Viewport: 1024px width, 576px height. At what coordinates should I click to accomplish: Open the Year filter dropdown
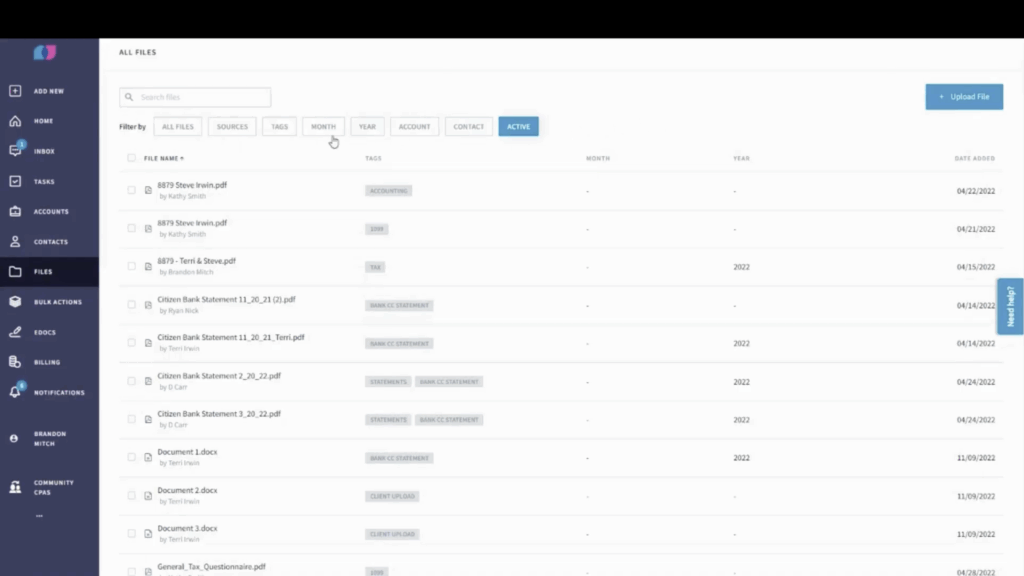coord(367,127)
